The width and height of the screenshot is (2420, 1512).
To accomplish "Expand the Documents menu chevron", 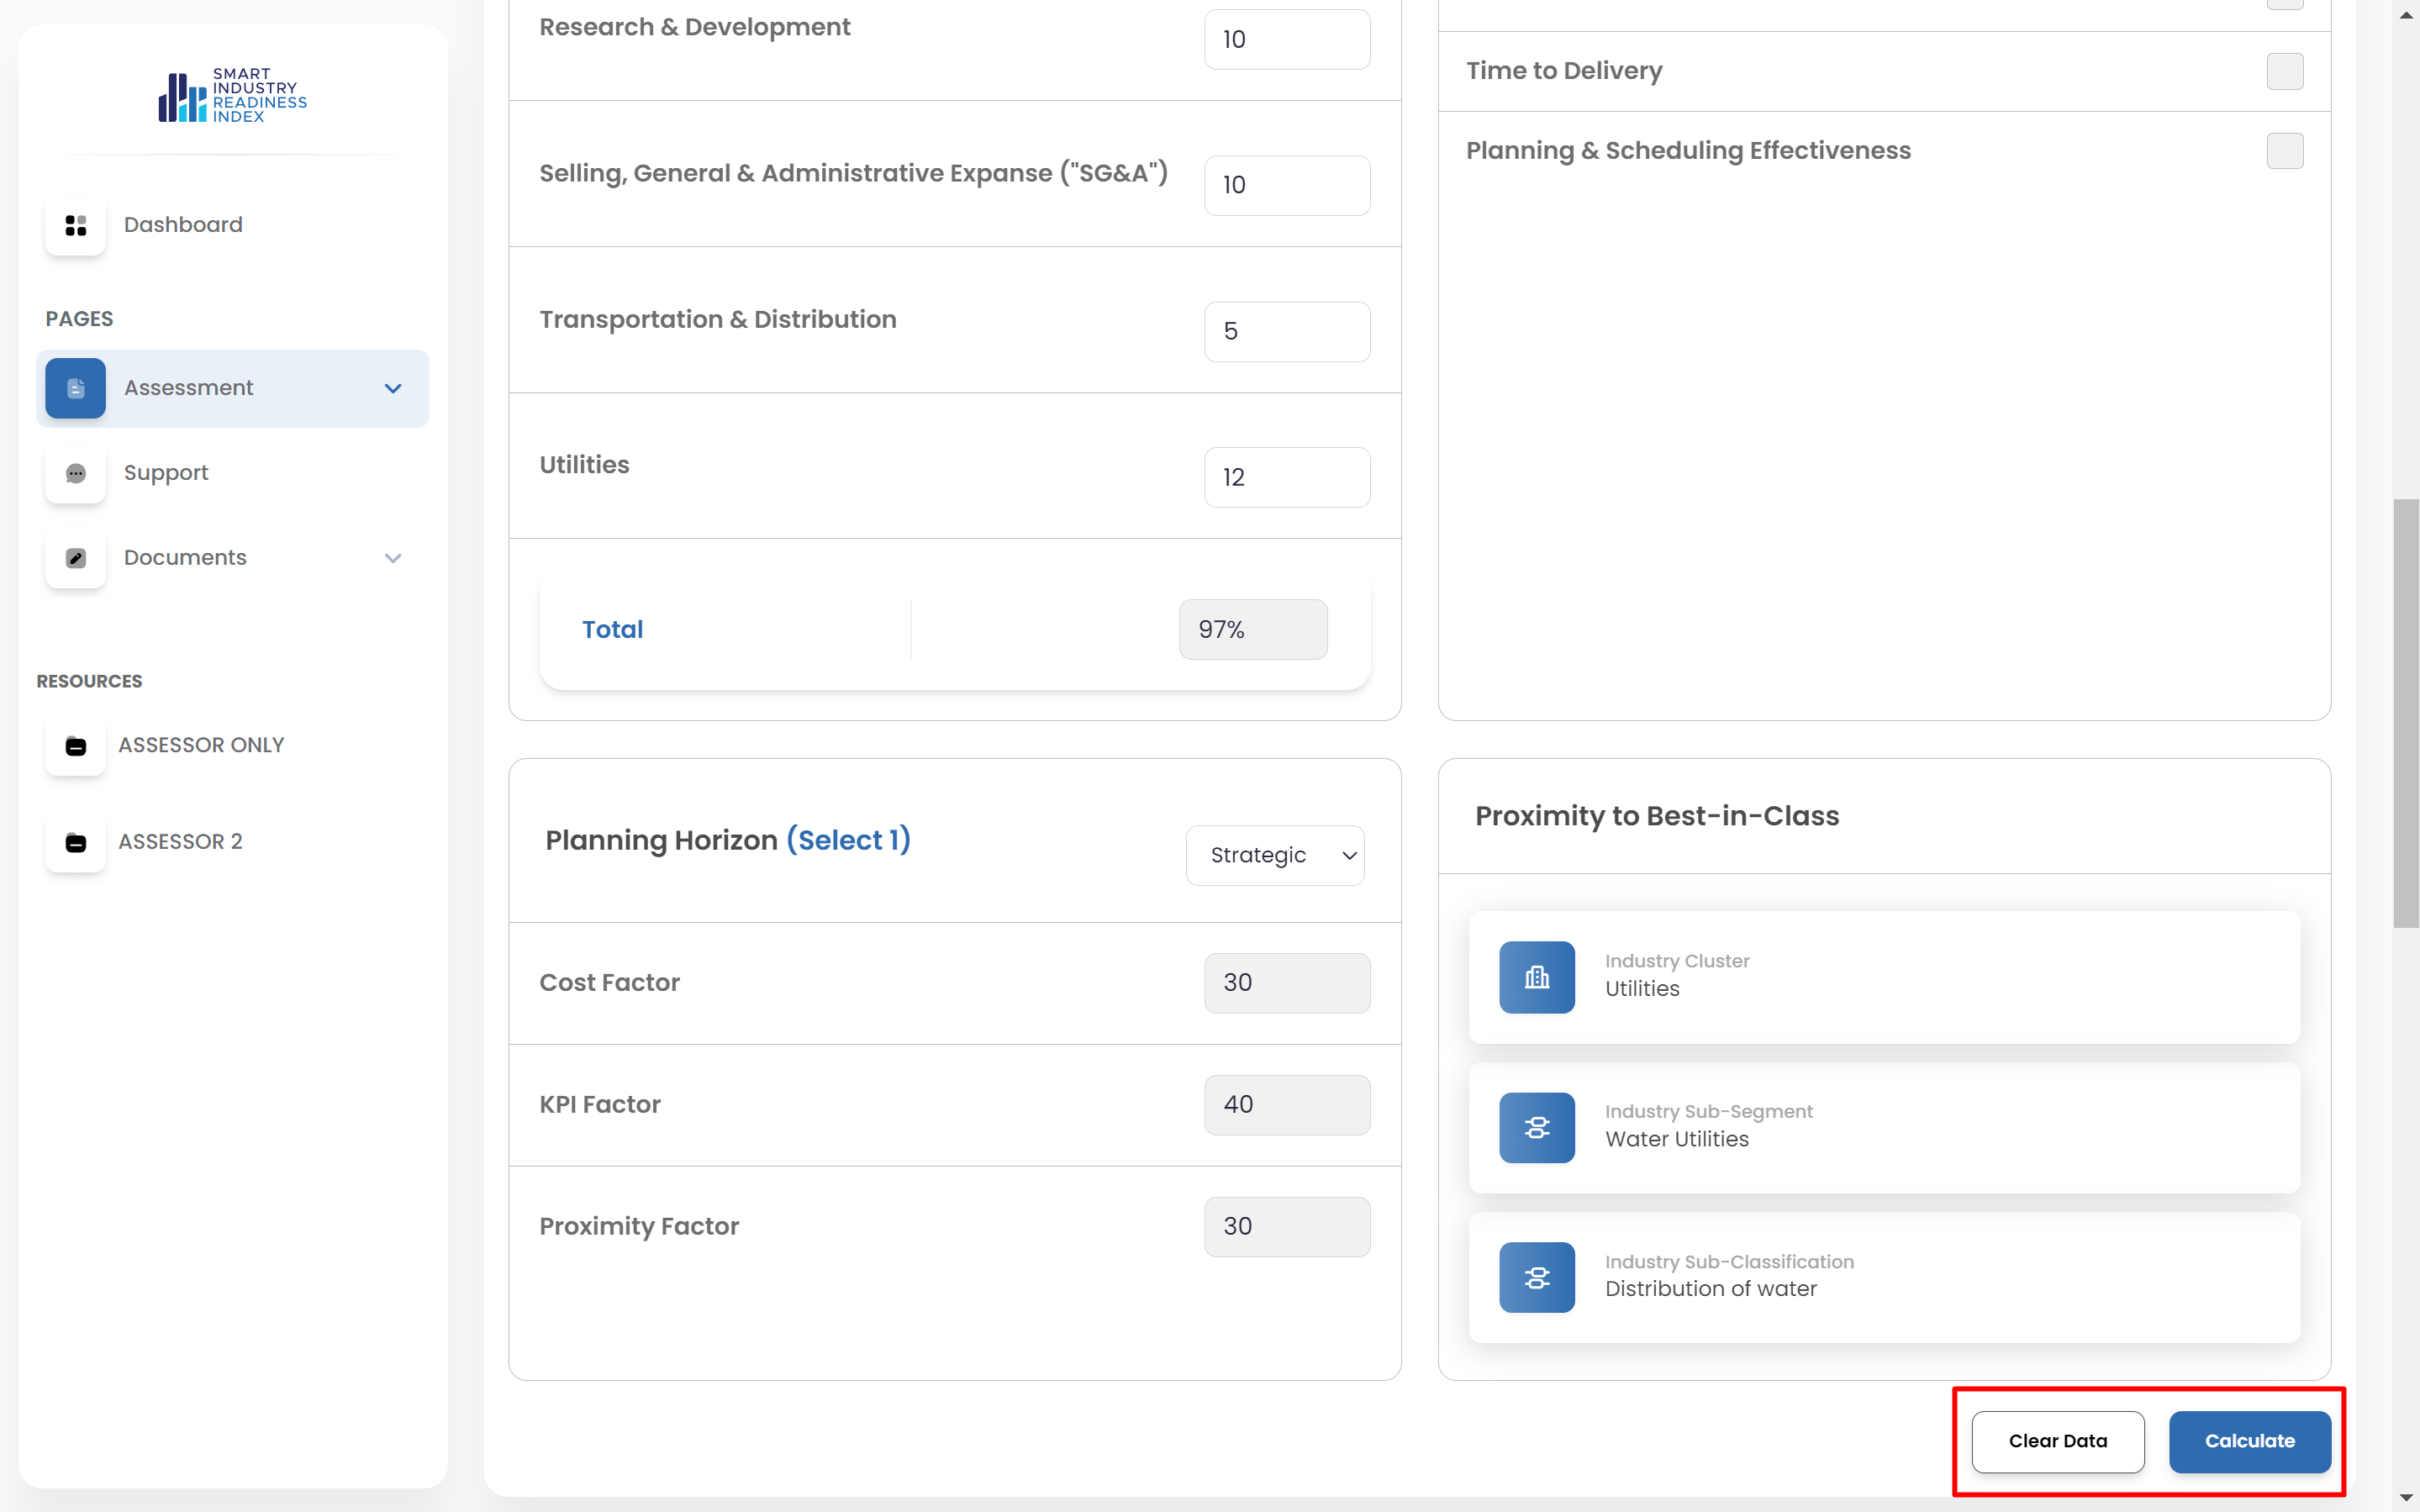I will point(393,558).
